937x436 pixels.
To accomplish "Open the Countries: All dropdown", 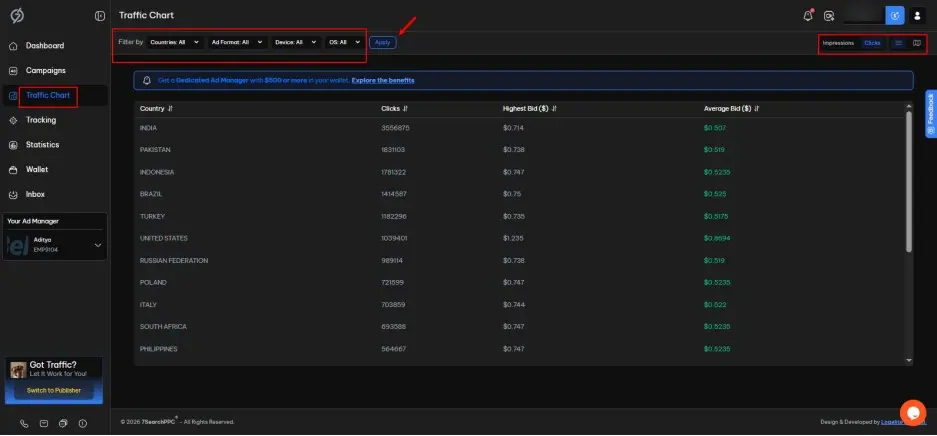I will 175,42.
